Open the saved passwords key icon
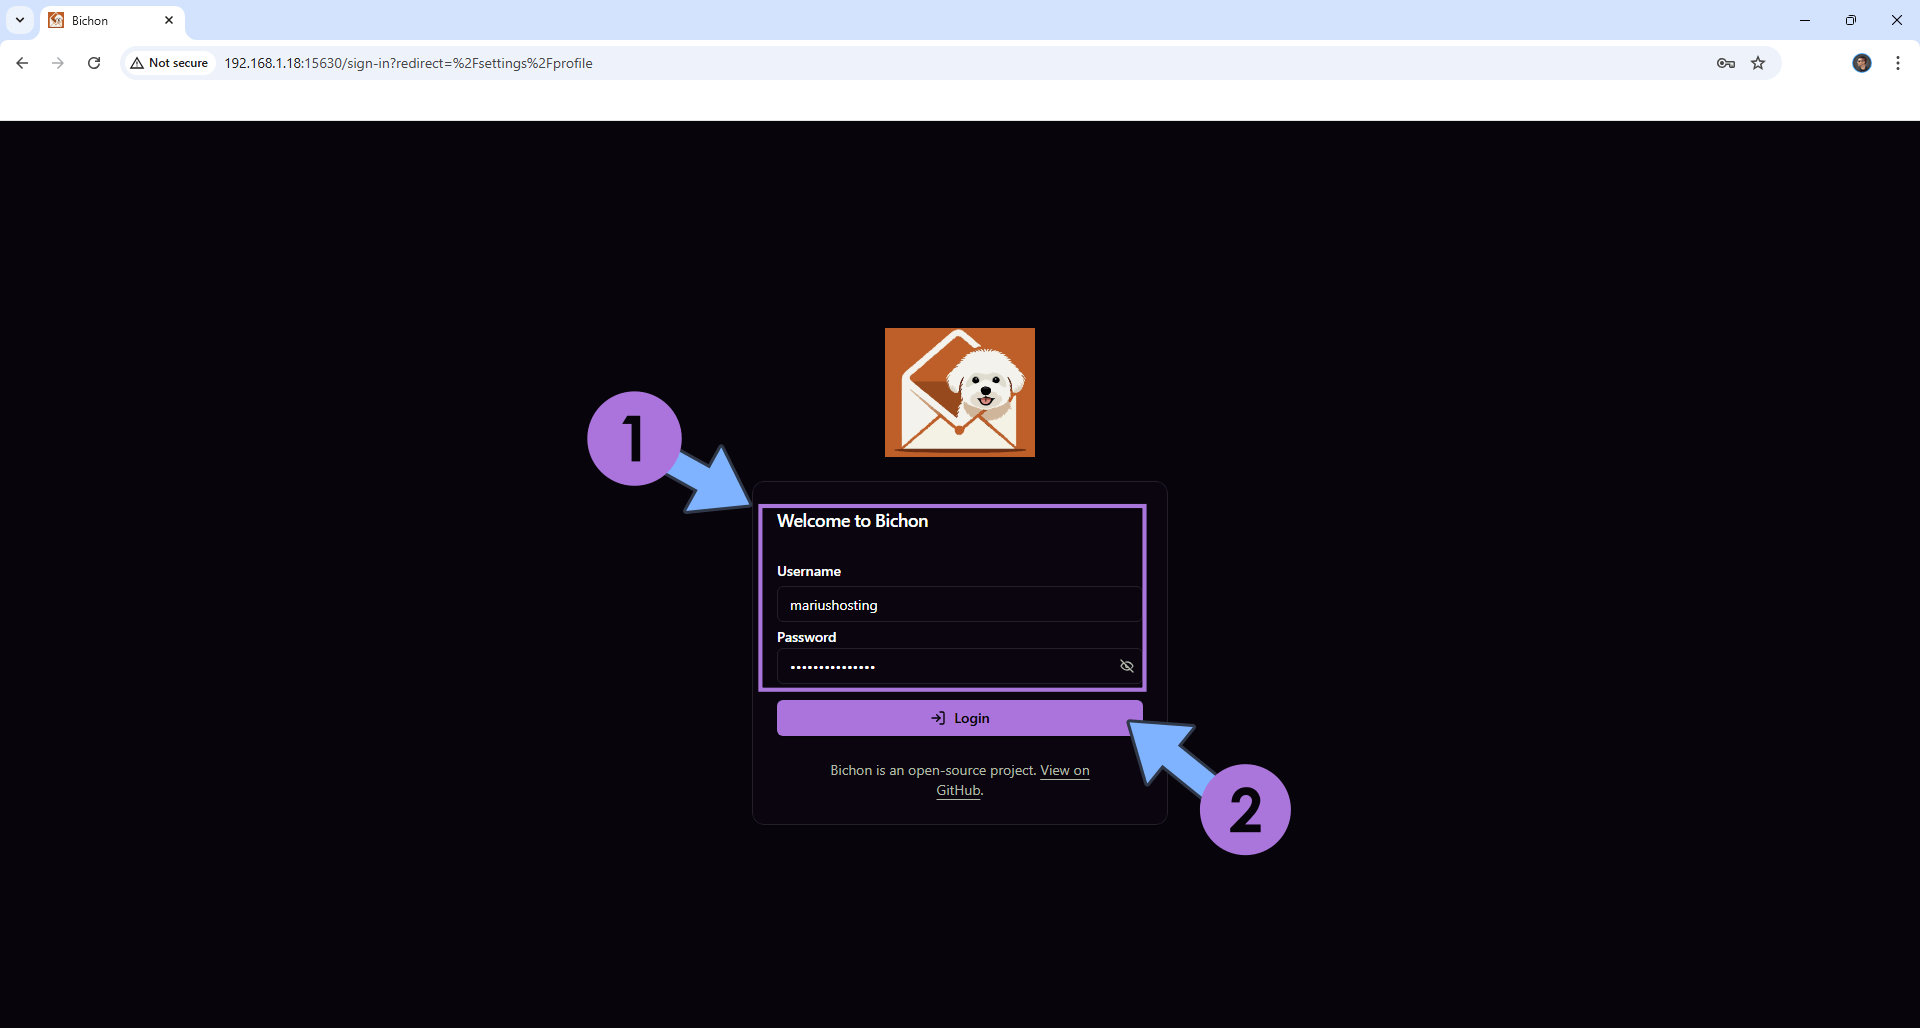Viewport: 1920px width, 1028px height. (1725, 63)
